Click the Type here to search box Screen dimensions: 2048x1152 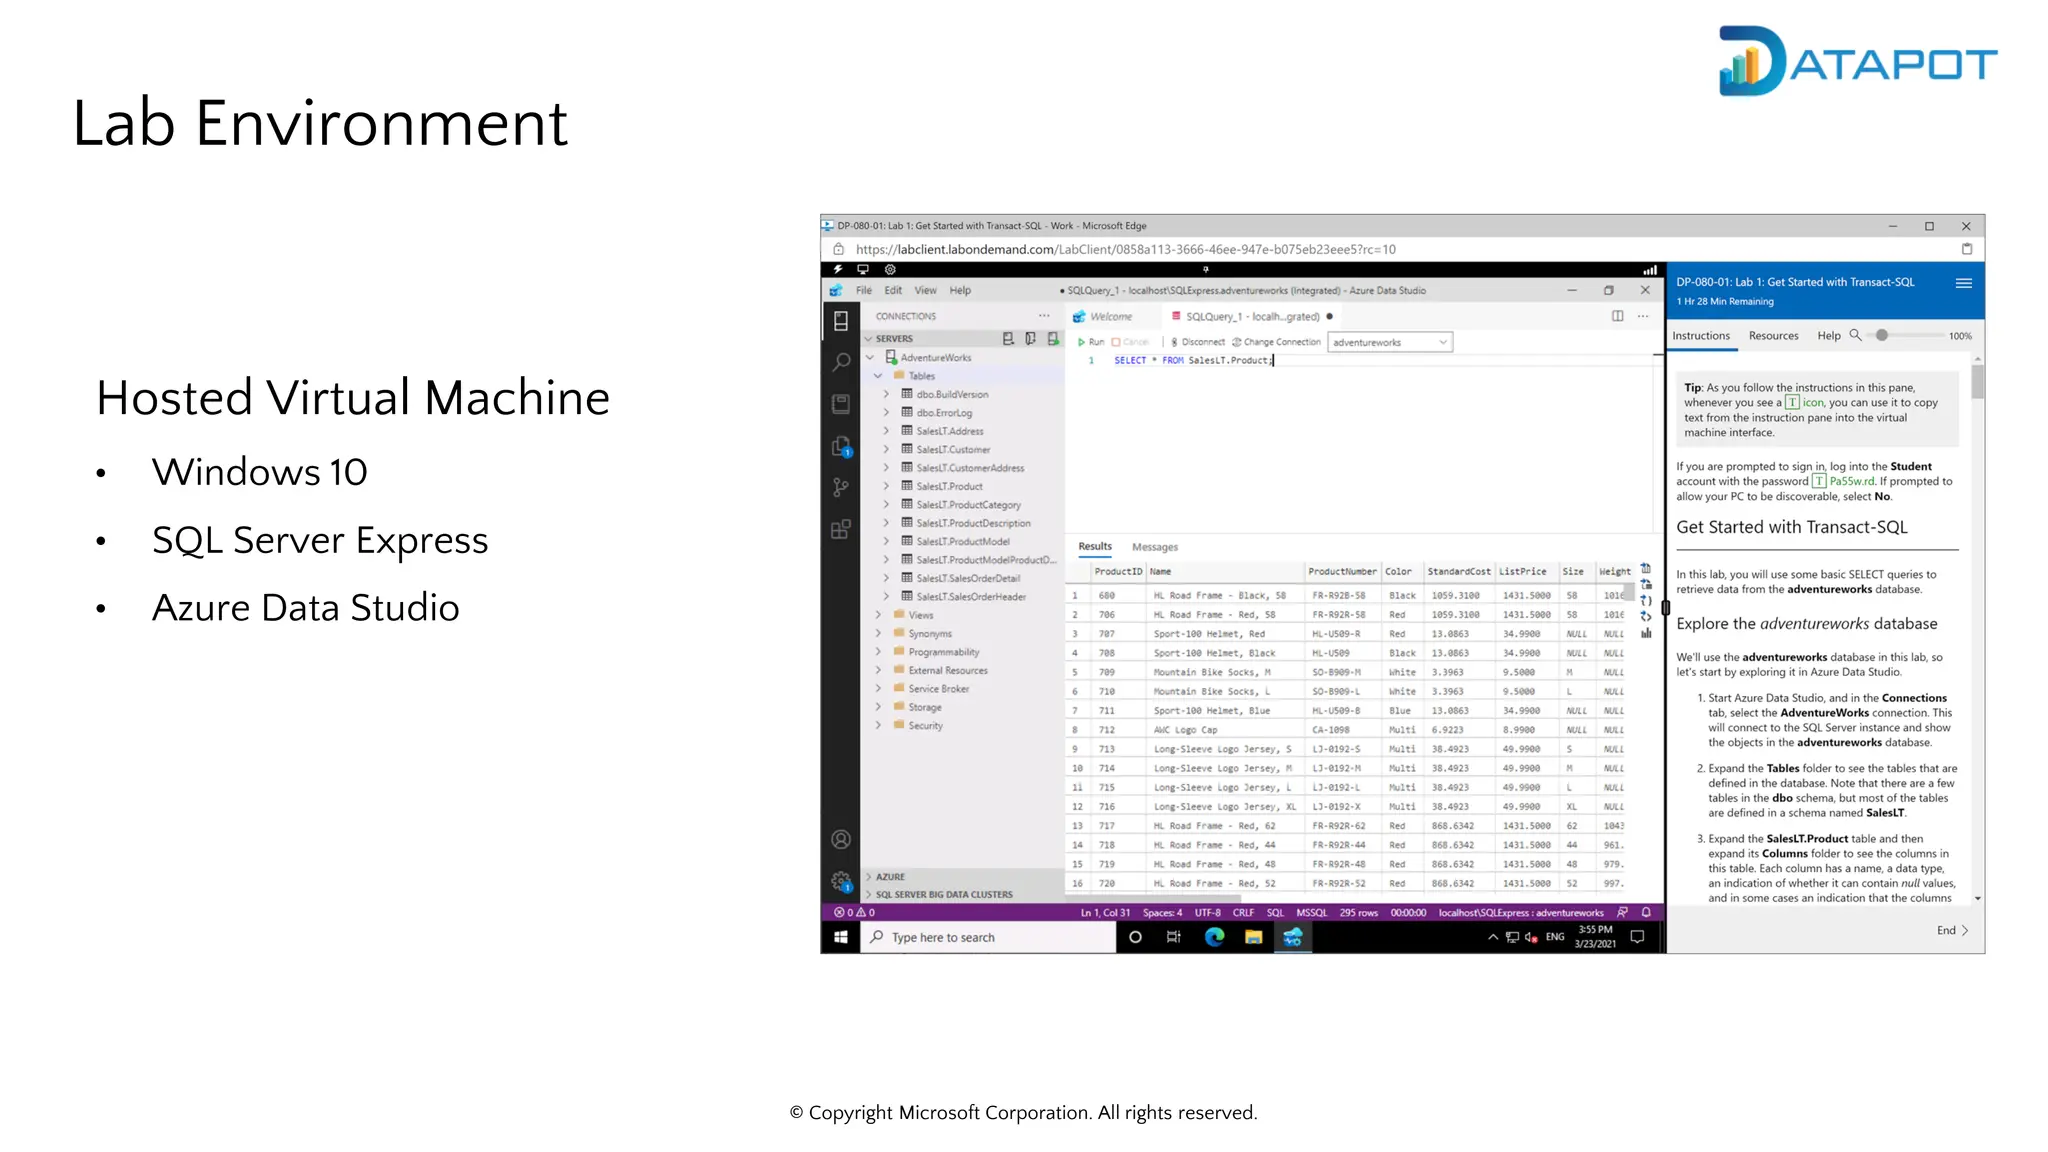pos(989,937)
